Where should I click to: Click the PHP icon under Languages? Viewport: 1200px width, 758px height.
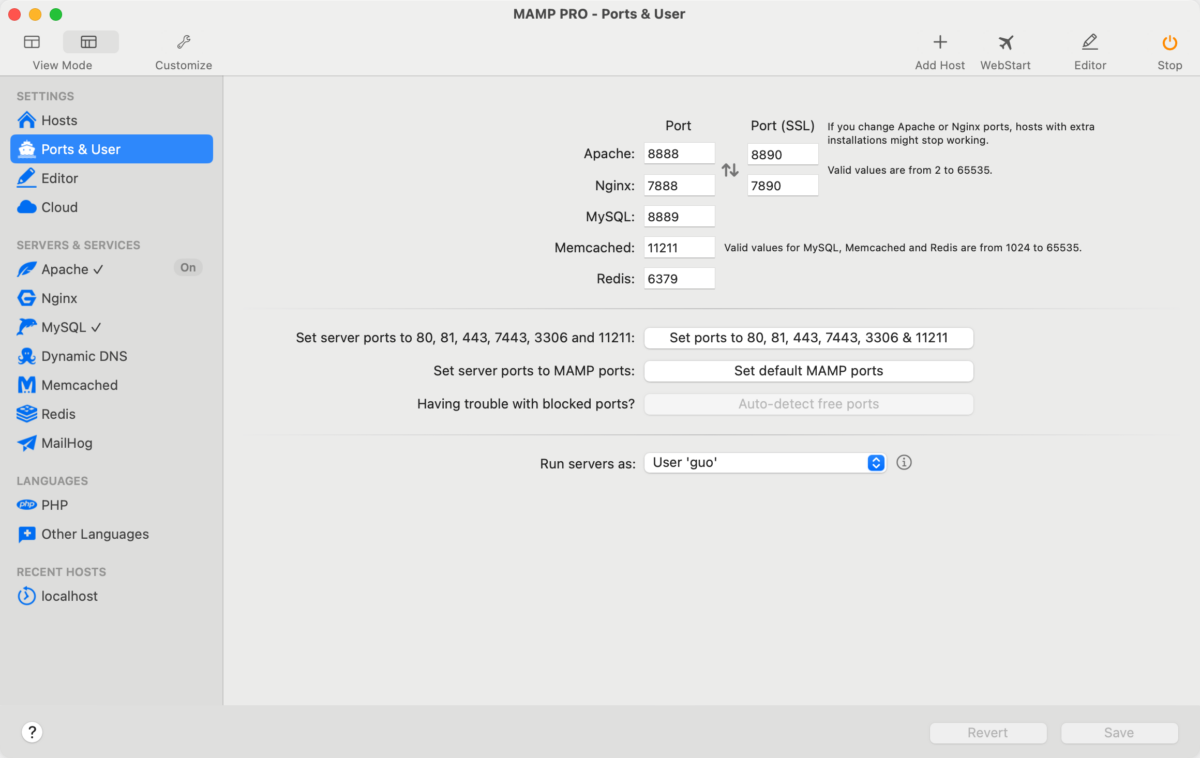pyautogui.click(x=27, y=505)
